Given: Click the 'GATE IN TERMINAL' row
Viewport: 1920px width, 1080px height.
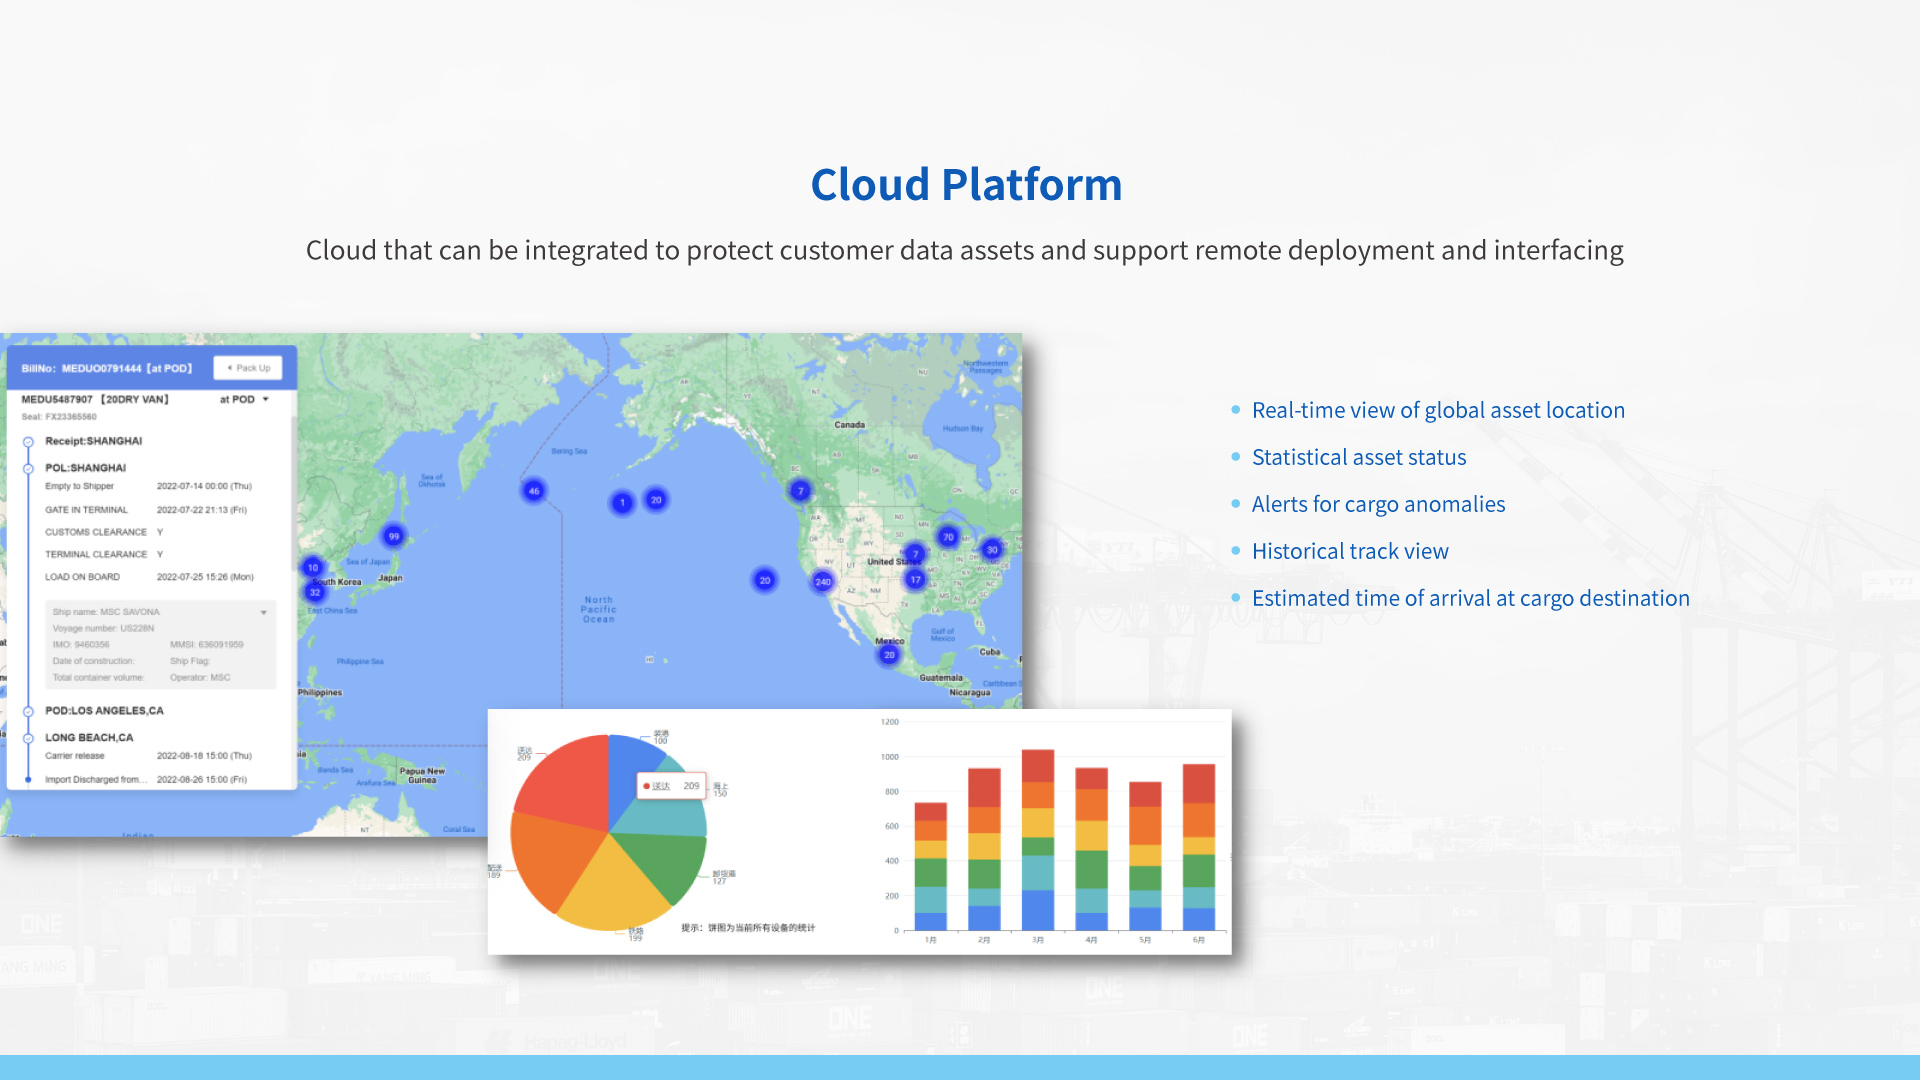Looking at the screenshot, I should click(x=146, y=510).
